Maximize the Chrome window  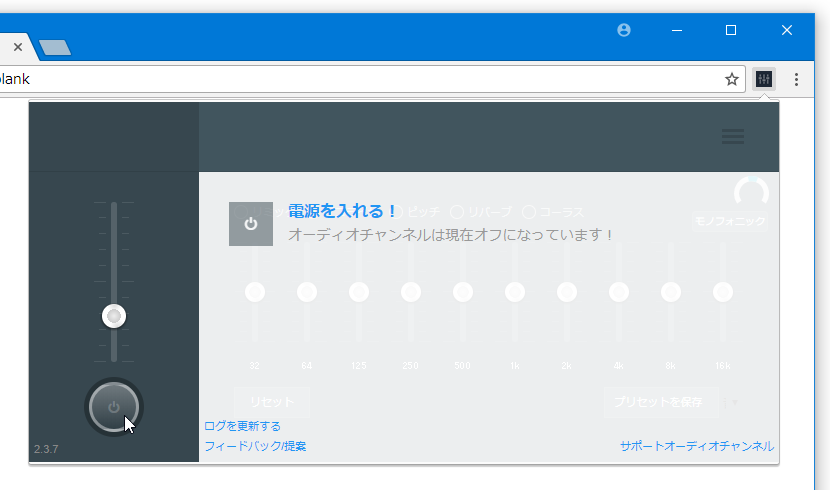point(731,30)
